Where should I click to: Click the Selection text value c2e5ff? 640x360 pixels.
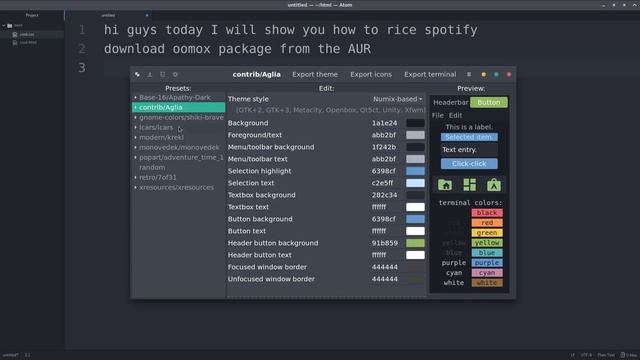click(x=382, y=183)
